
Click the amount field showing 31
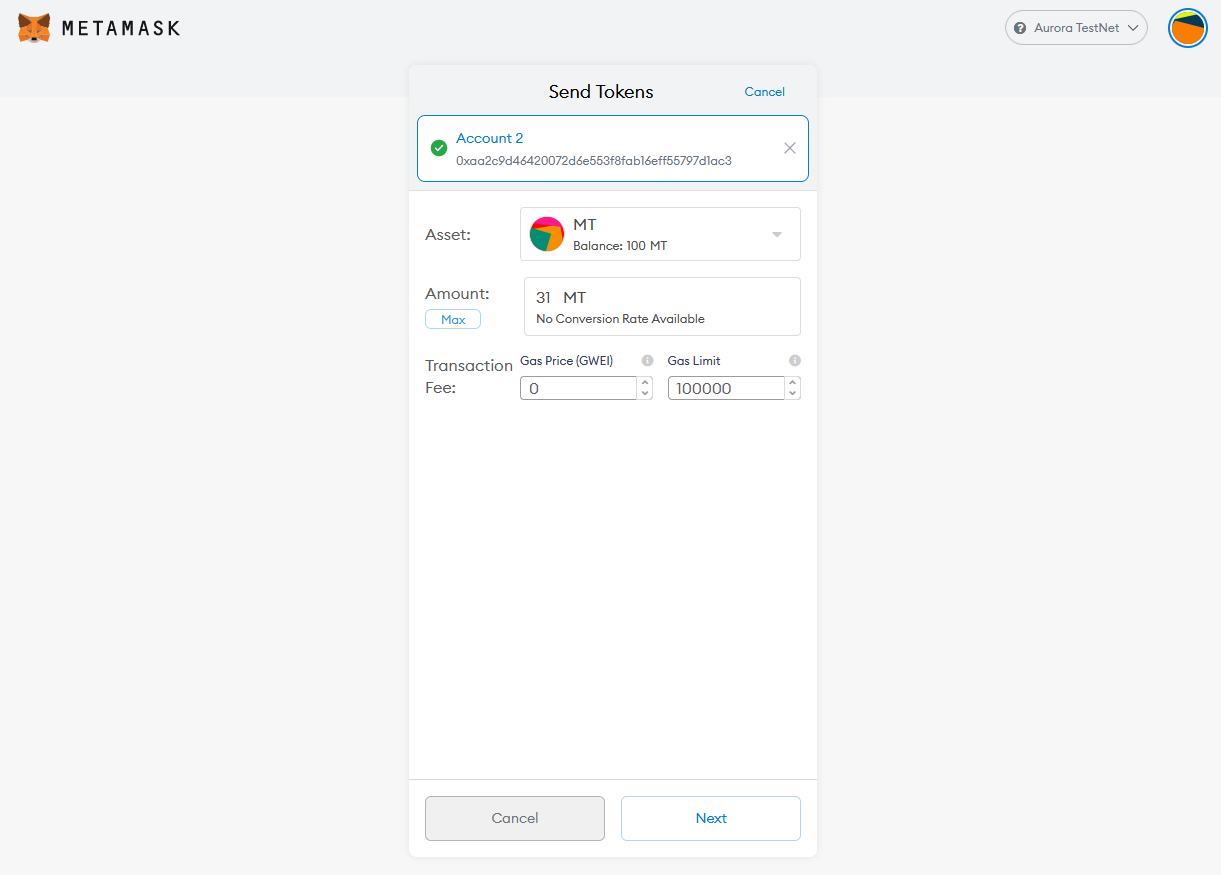coord(662,306)
